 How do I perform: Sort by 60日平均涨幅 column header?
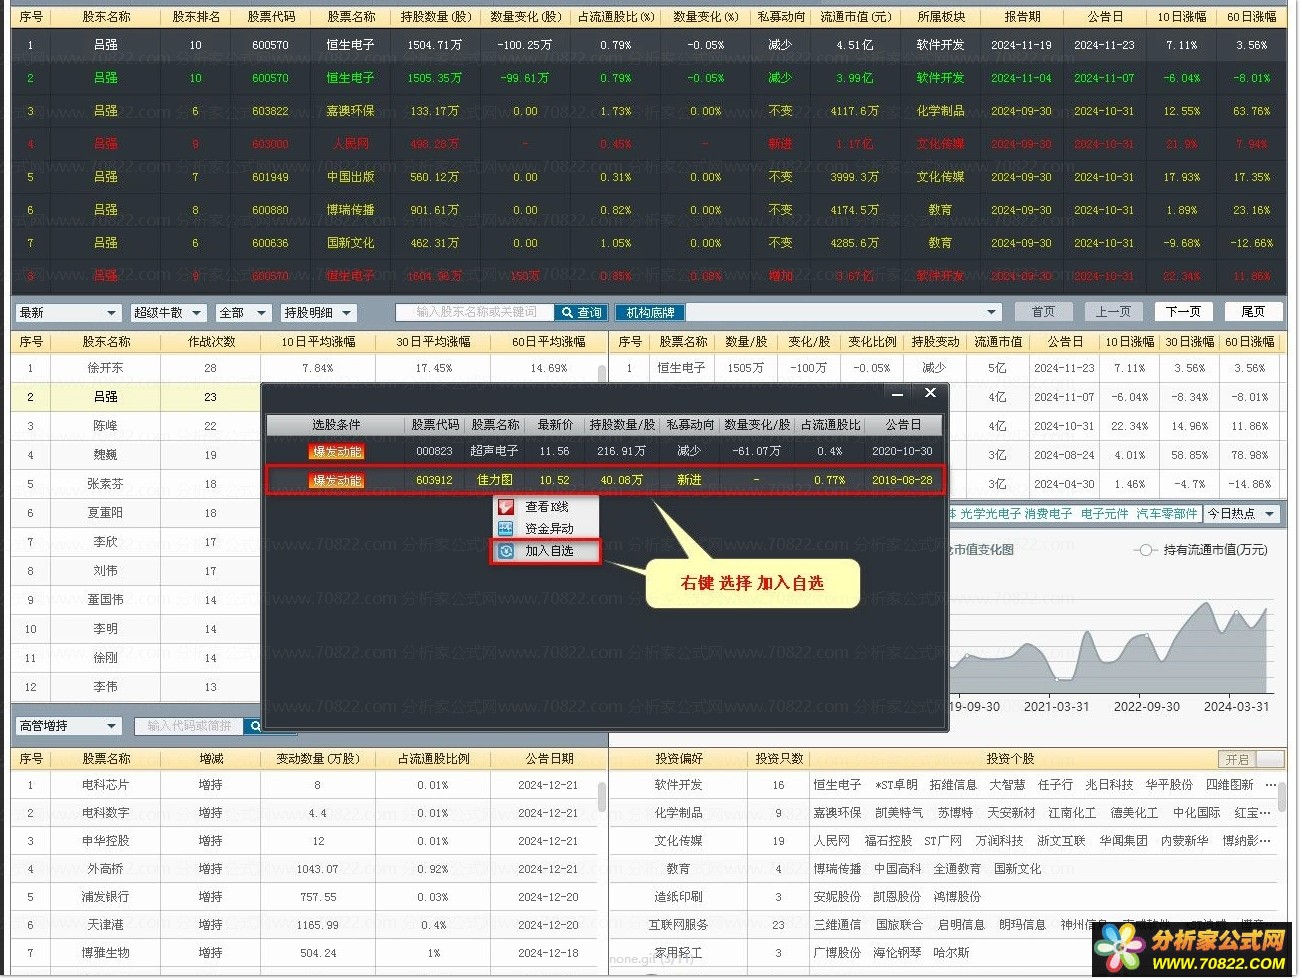click(x=548, y=342)
